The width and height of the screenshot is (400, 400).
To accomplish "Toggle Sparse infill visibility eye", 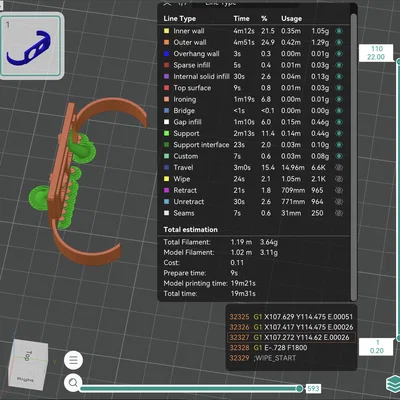I will click(339, 65).
